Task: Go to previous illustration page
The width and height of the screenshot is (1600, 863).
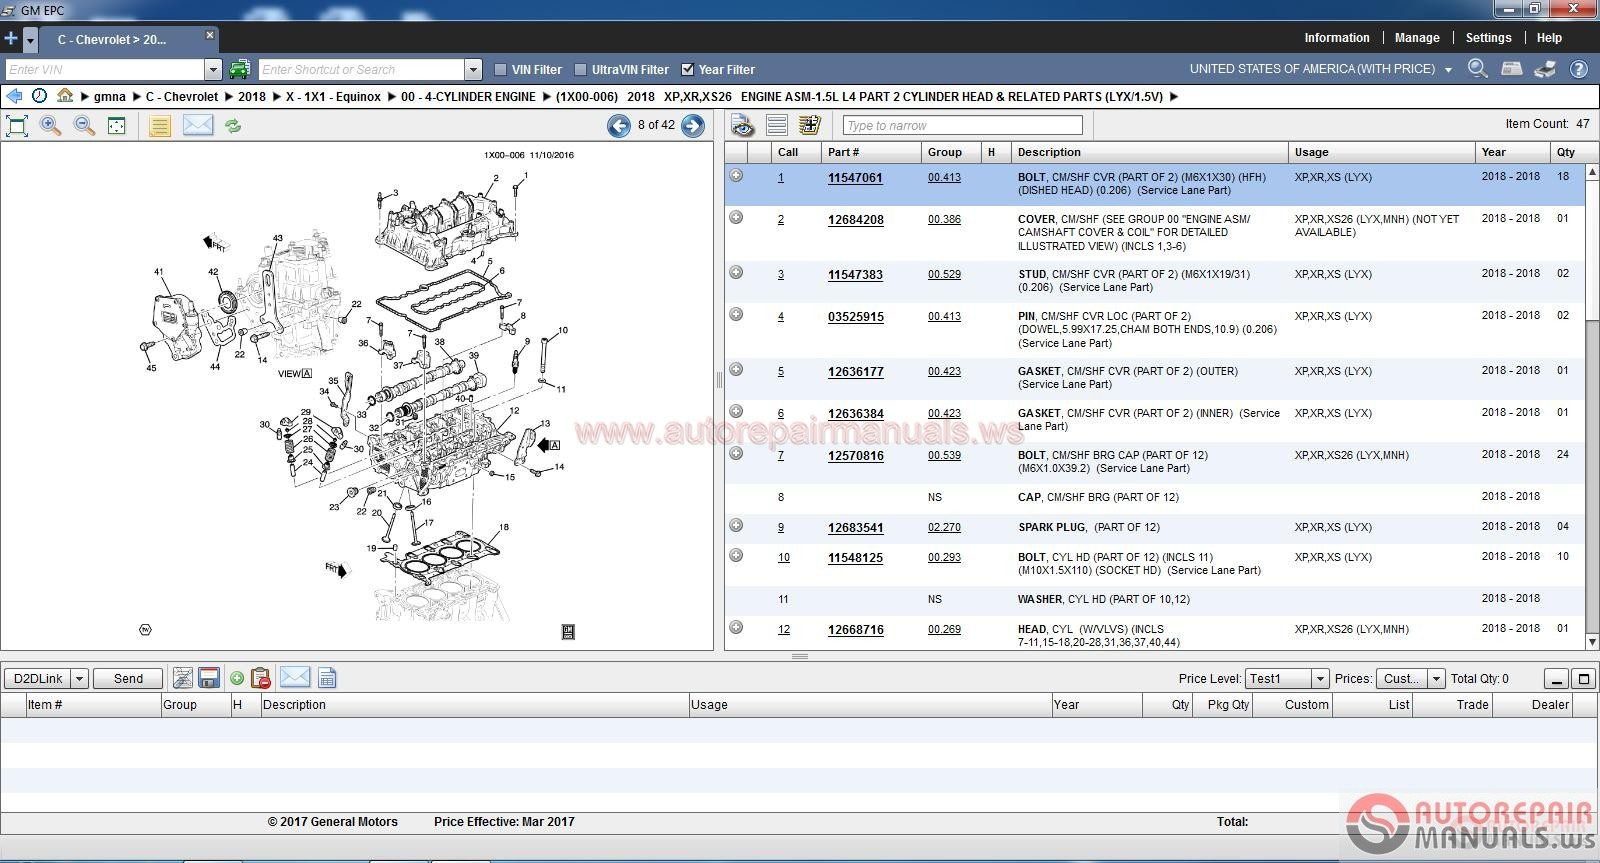Action: (x=619, y=125)
